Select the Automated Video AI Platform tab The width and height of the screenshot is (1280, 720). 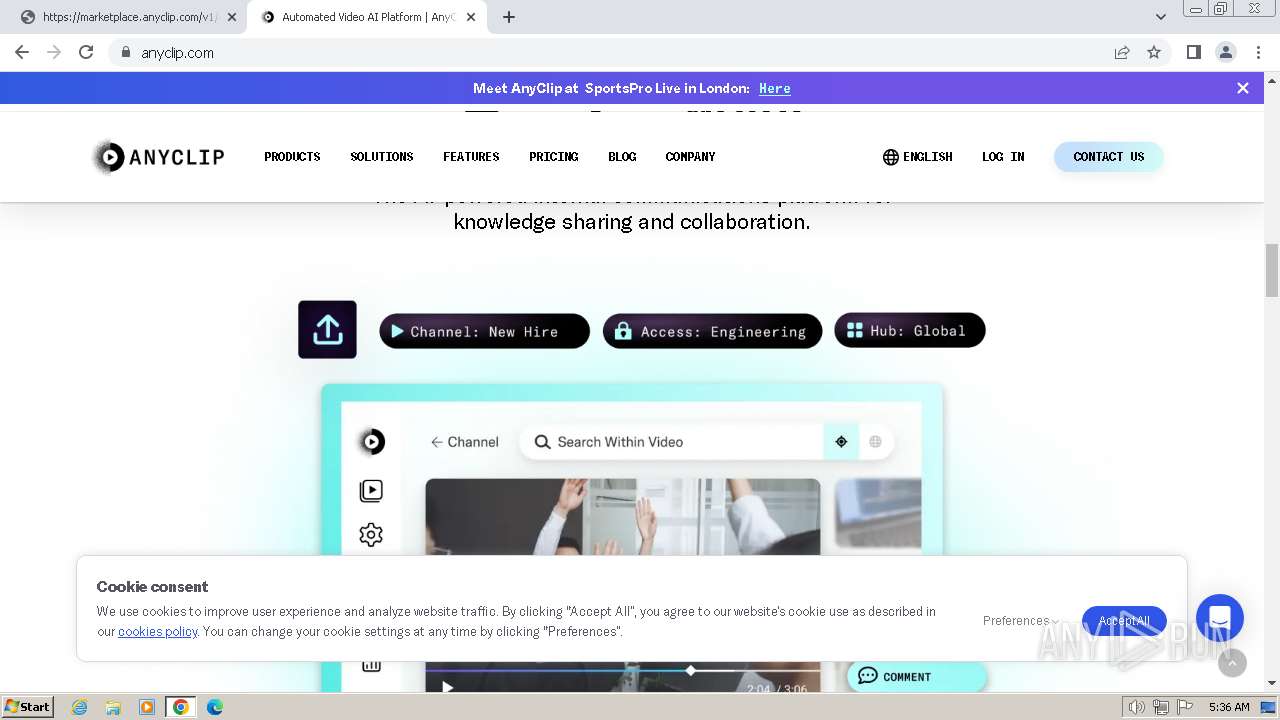click(x=366, y=17)
